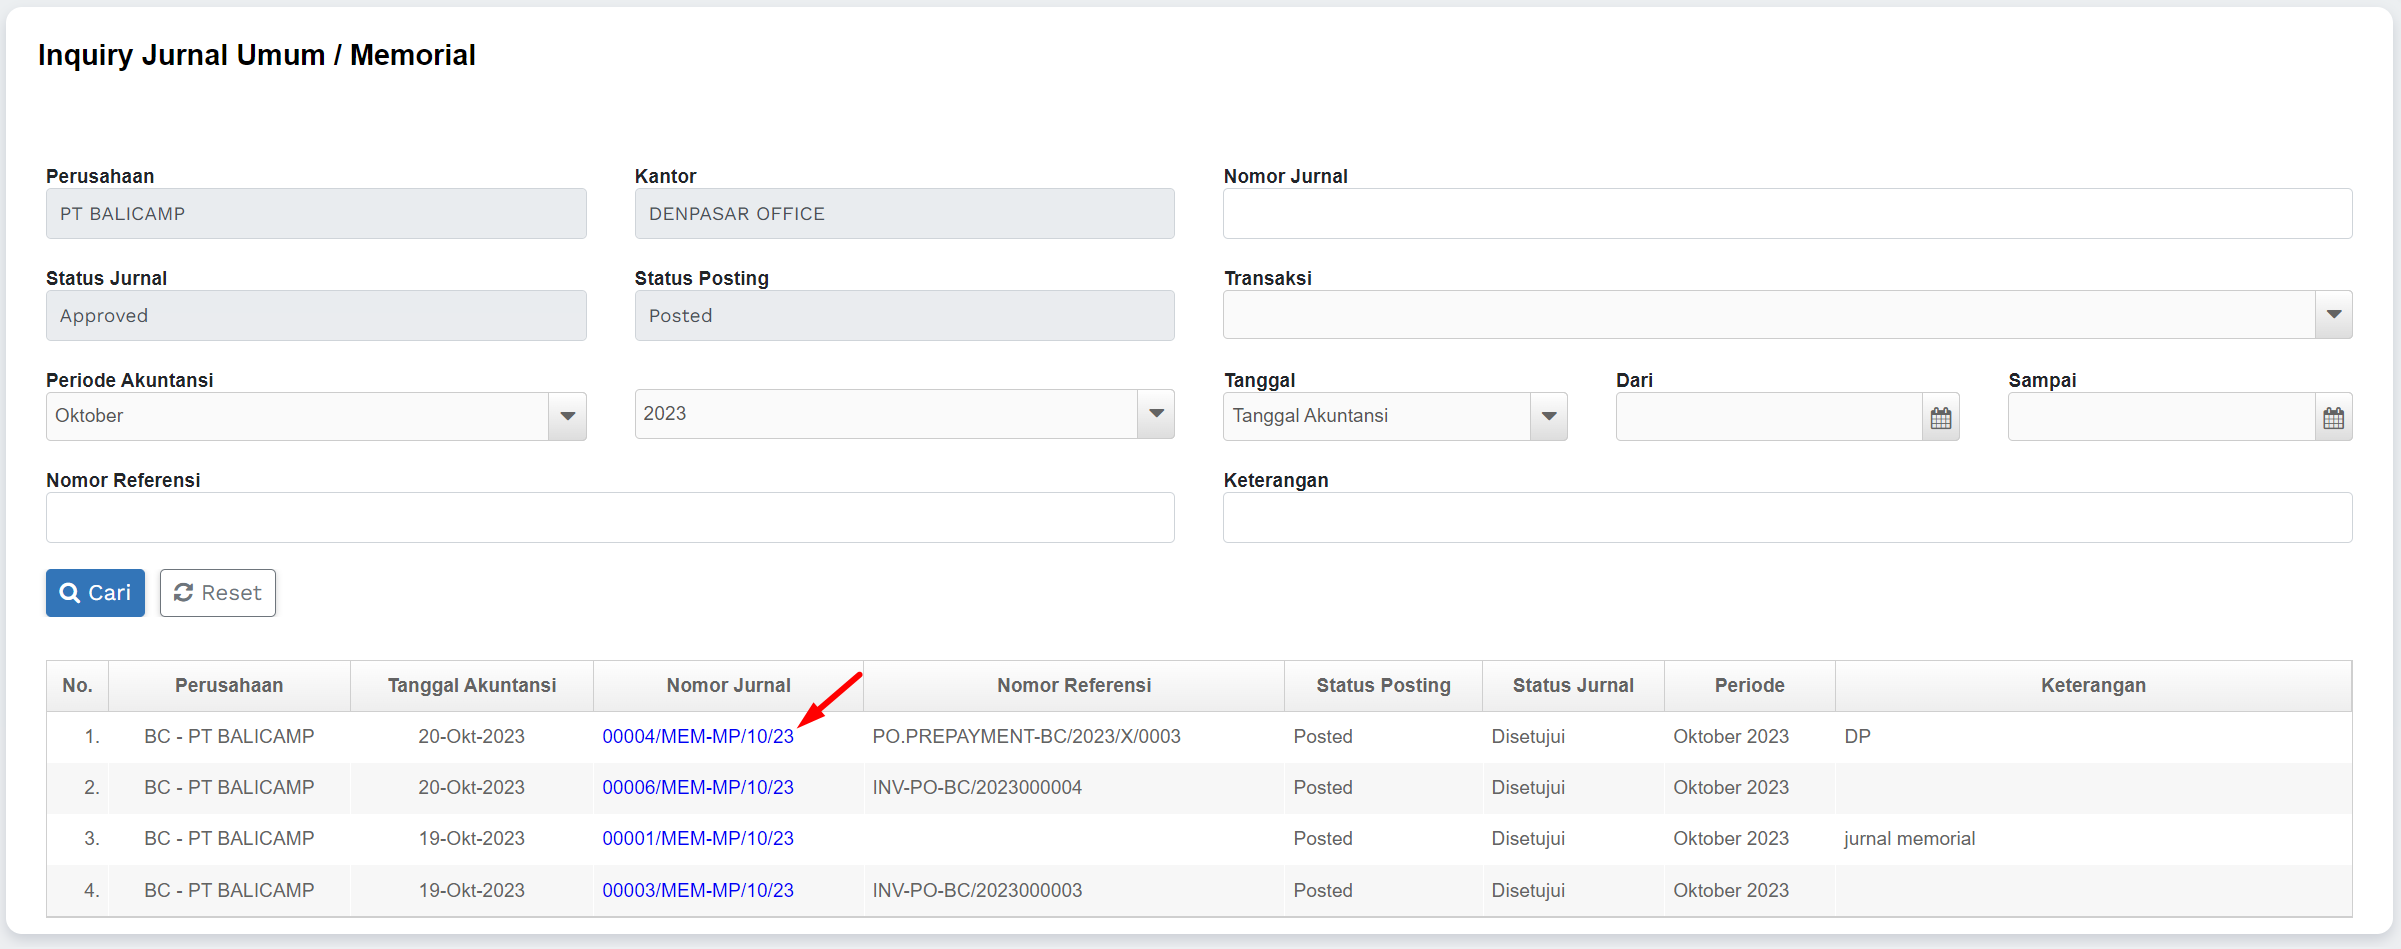Click inside the Dari date field

pyautogui.click(x=1768, y=417)
